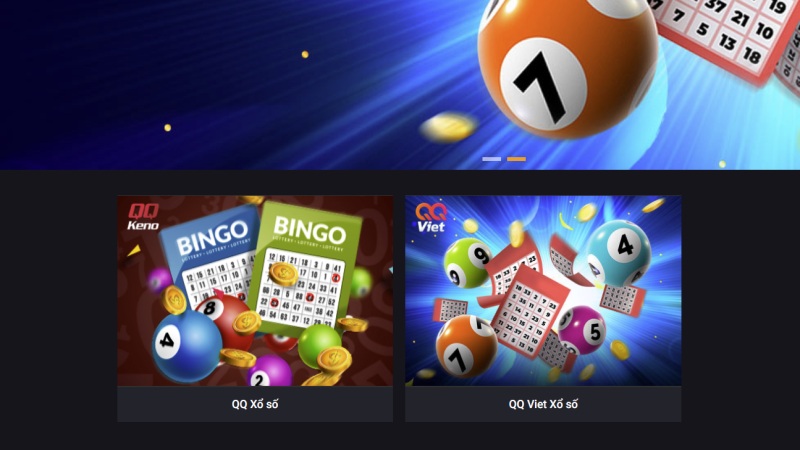This screenshot has width=800, height=450.
Task: Click the gold coin in the banner
Action: coord(448,127)
